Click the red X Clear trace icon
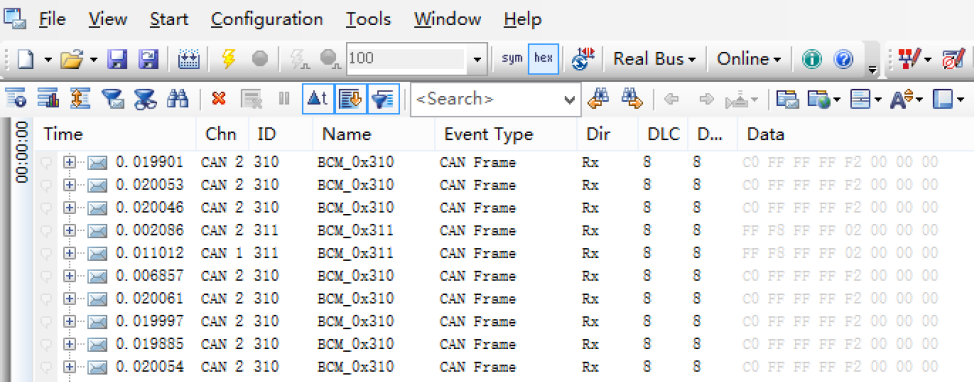 point(218,98)
